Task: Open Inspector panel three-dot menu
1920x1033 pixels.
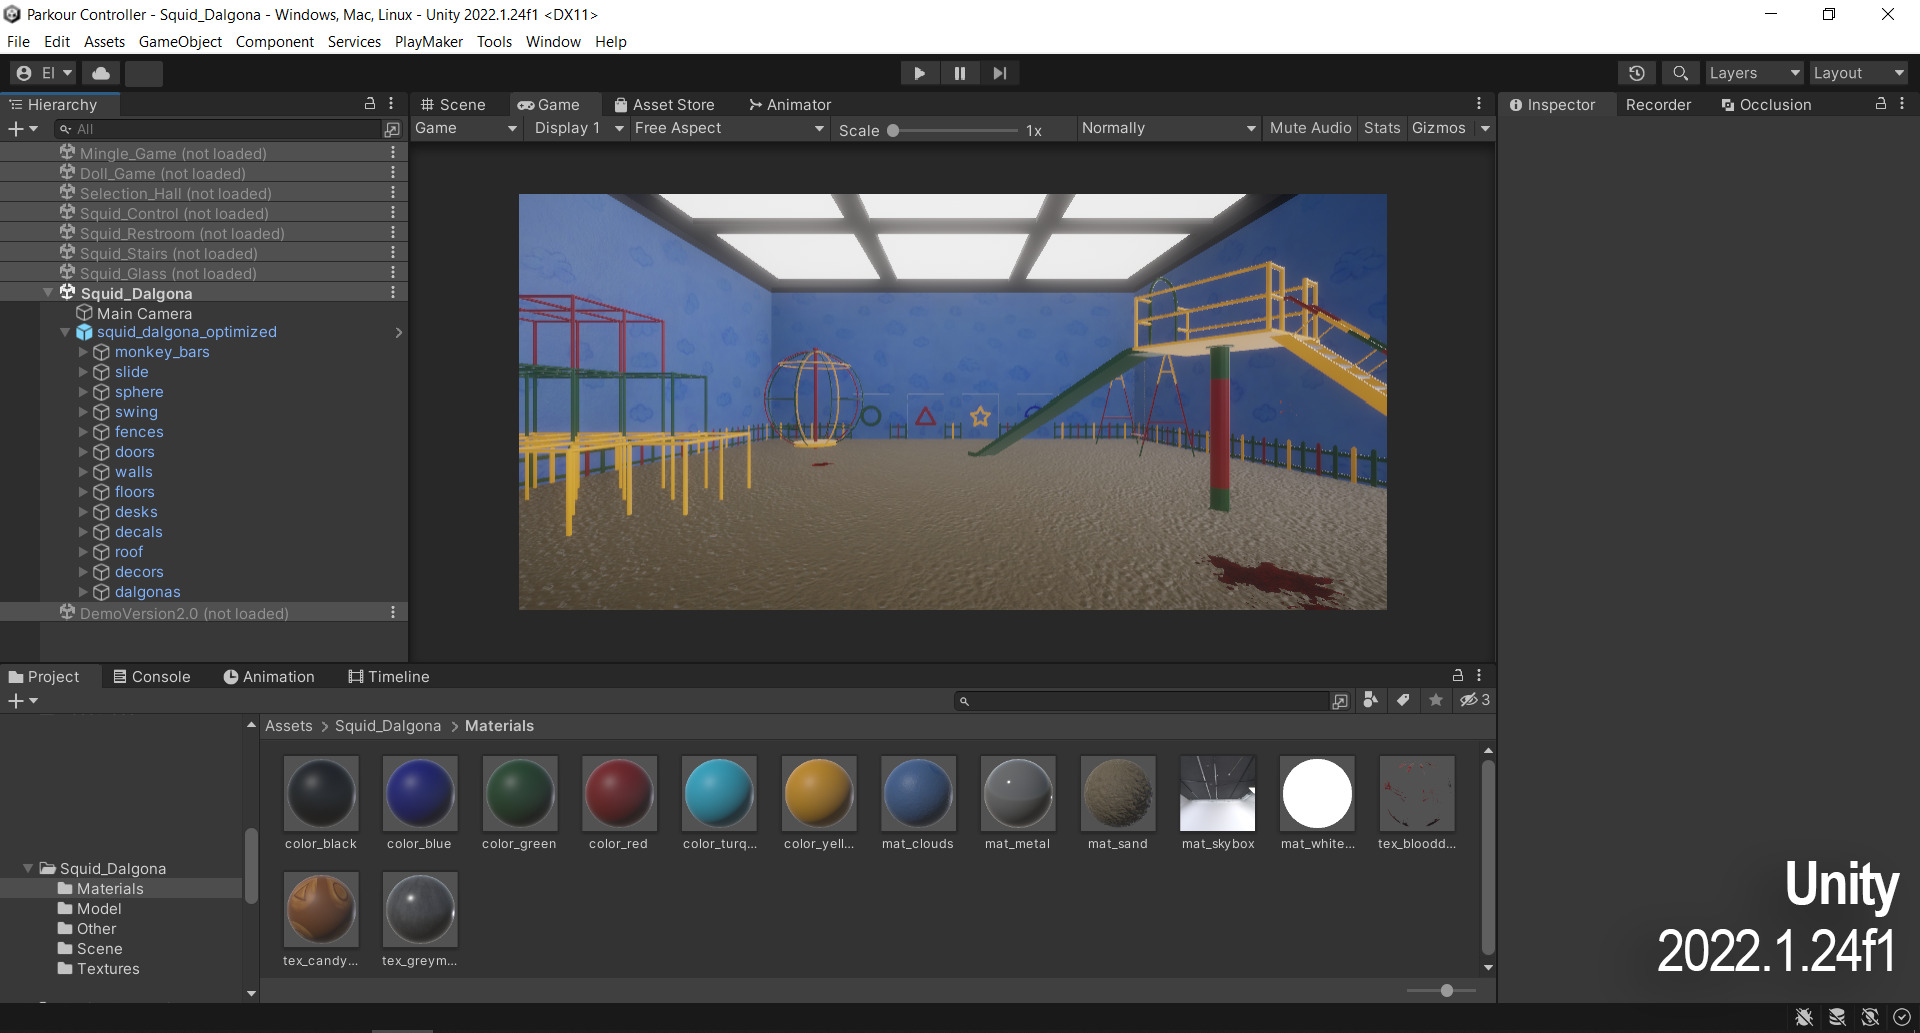Action: 1902,104
